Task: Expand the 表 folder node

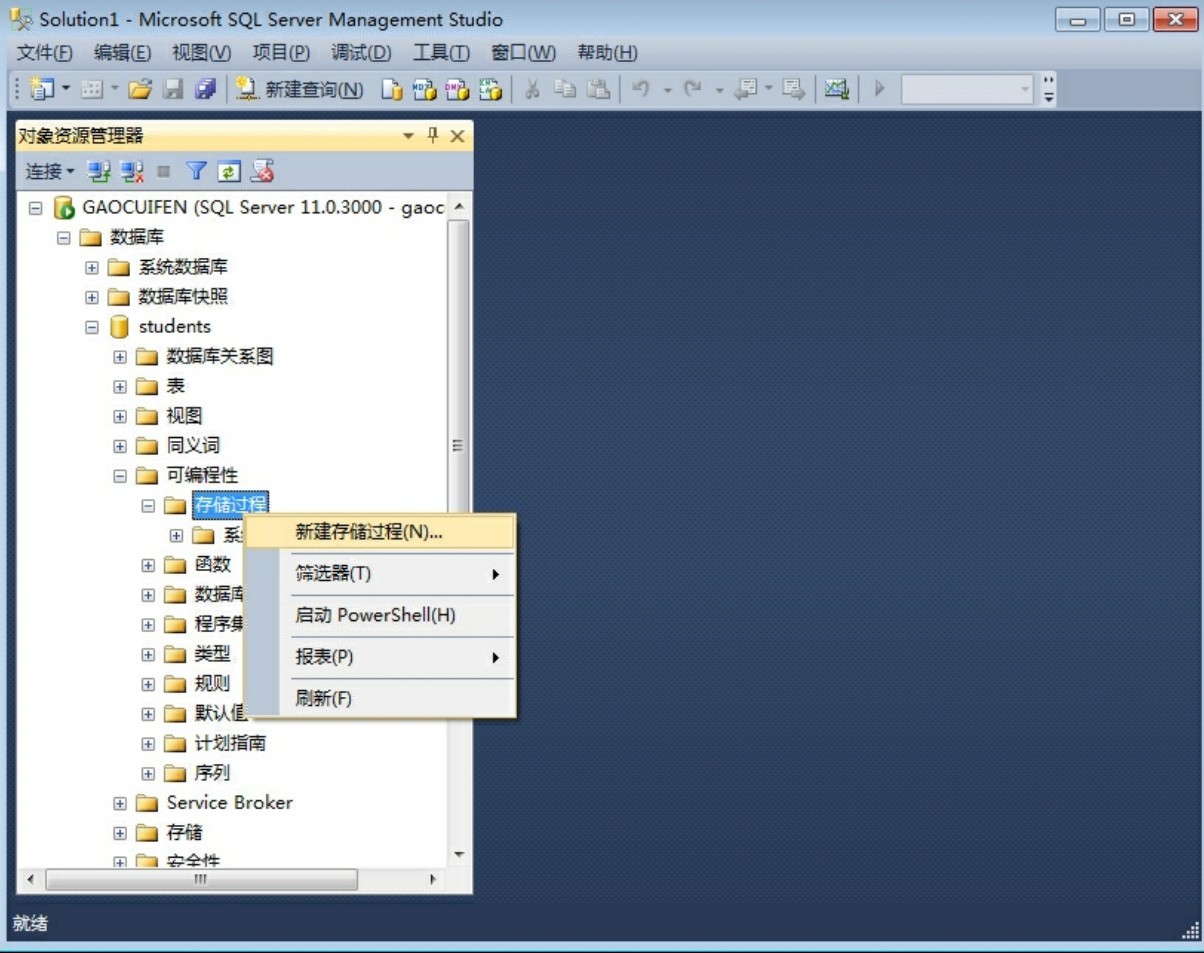Action: pos(120,387)
